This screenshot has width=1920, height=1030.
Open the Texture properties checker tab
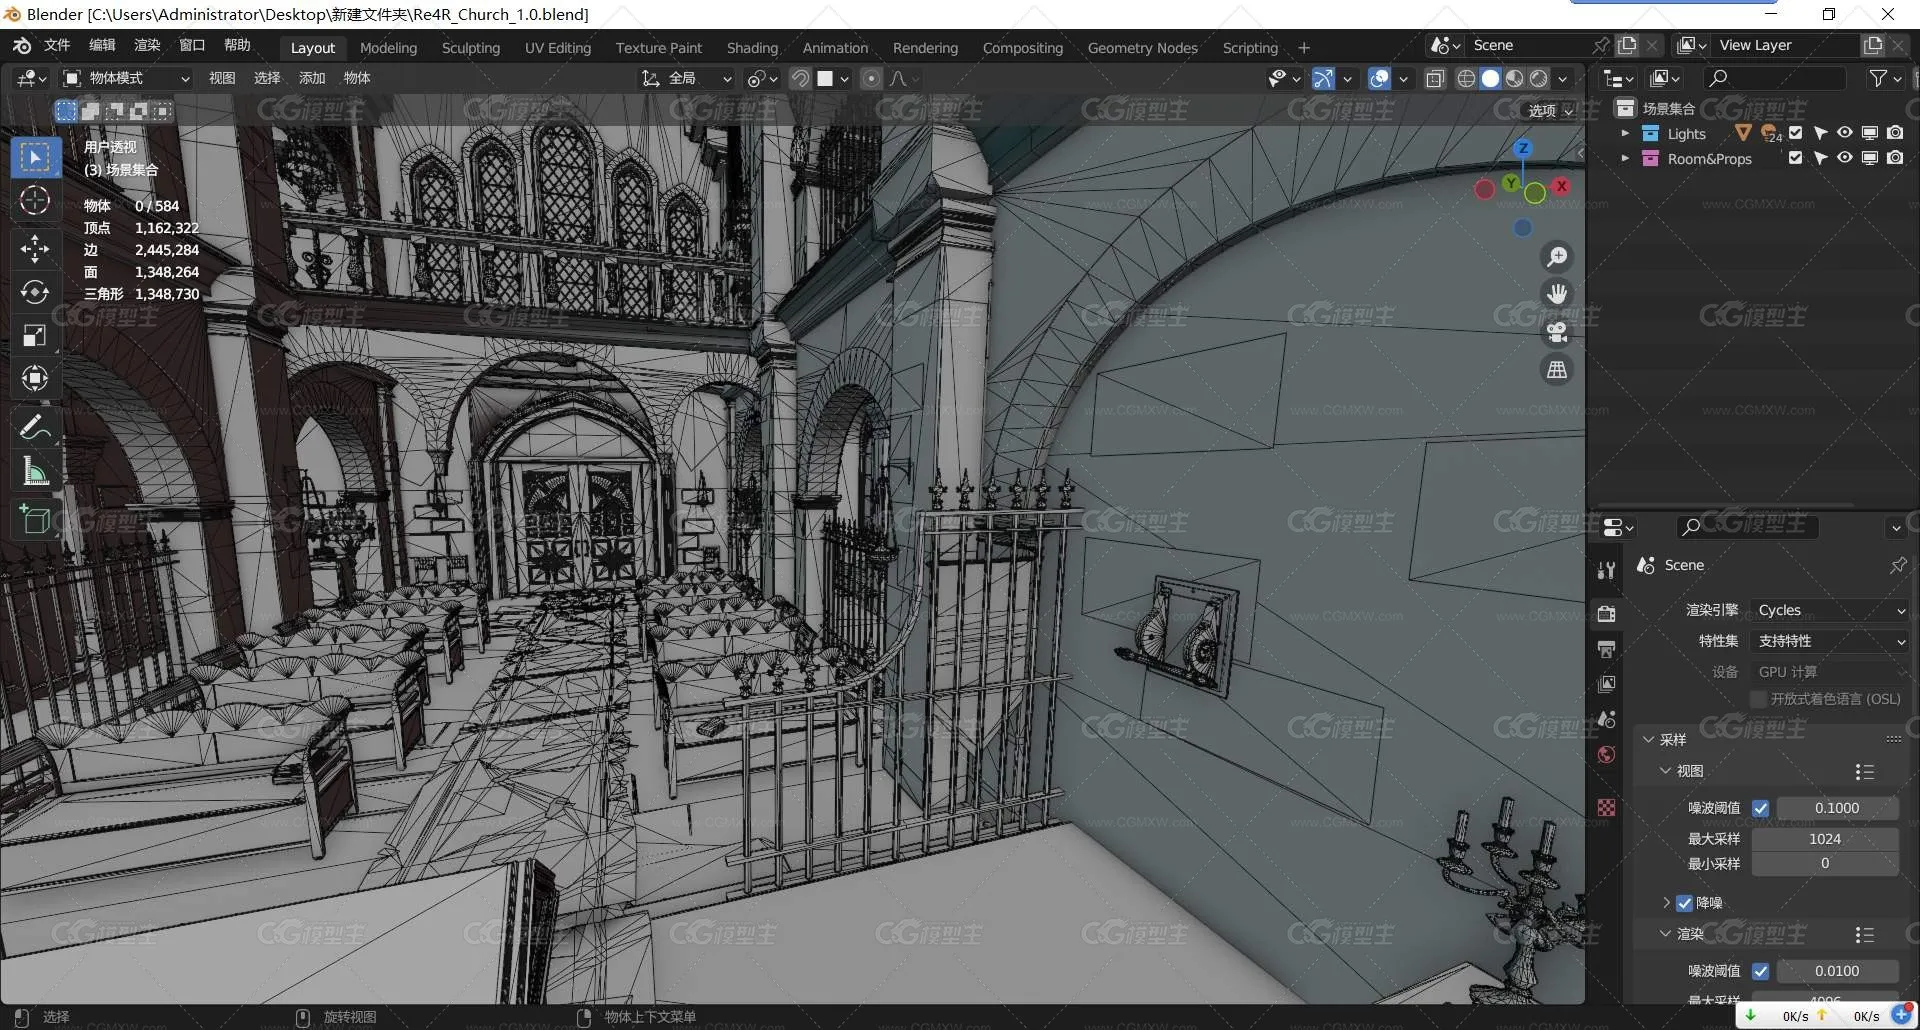point(1607,807)
